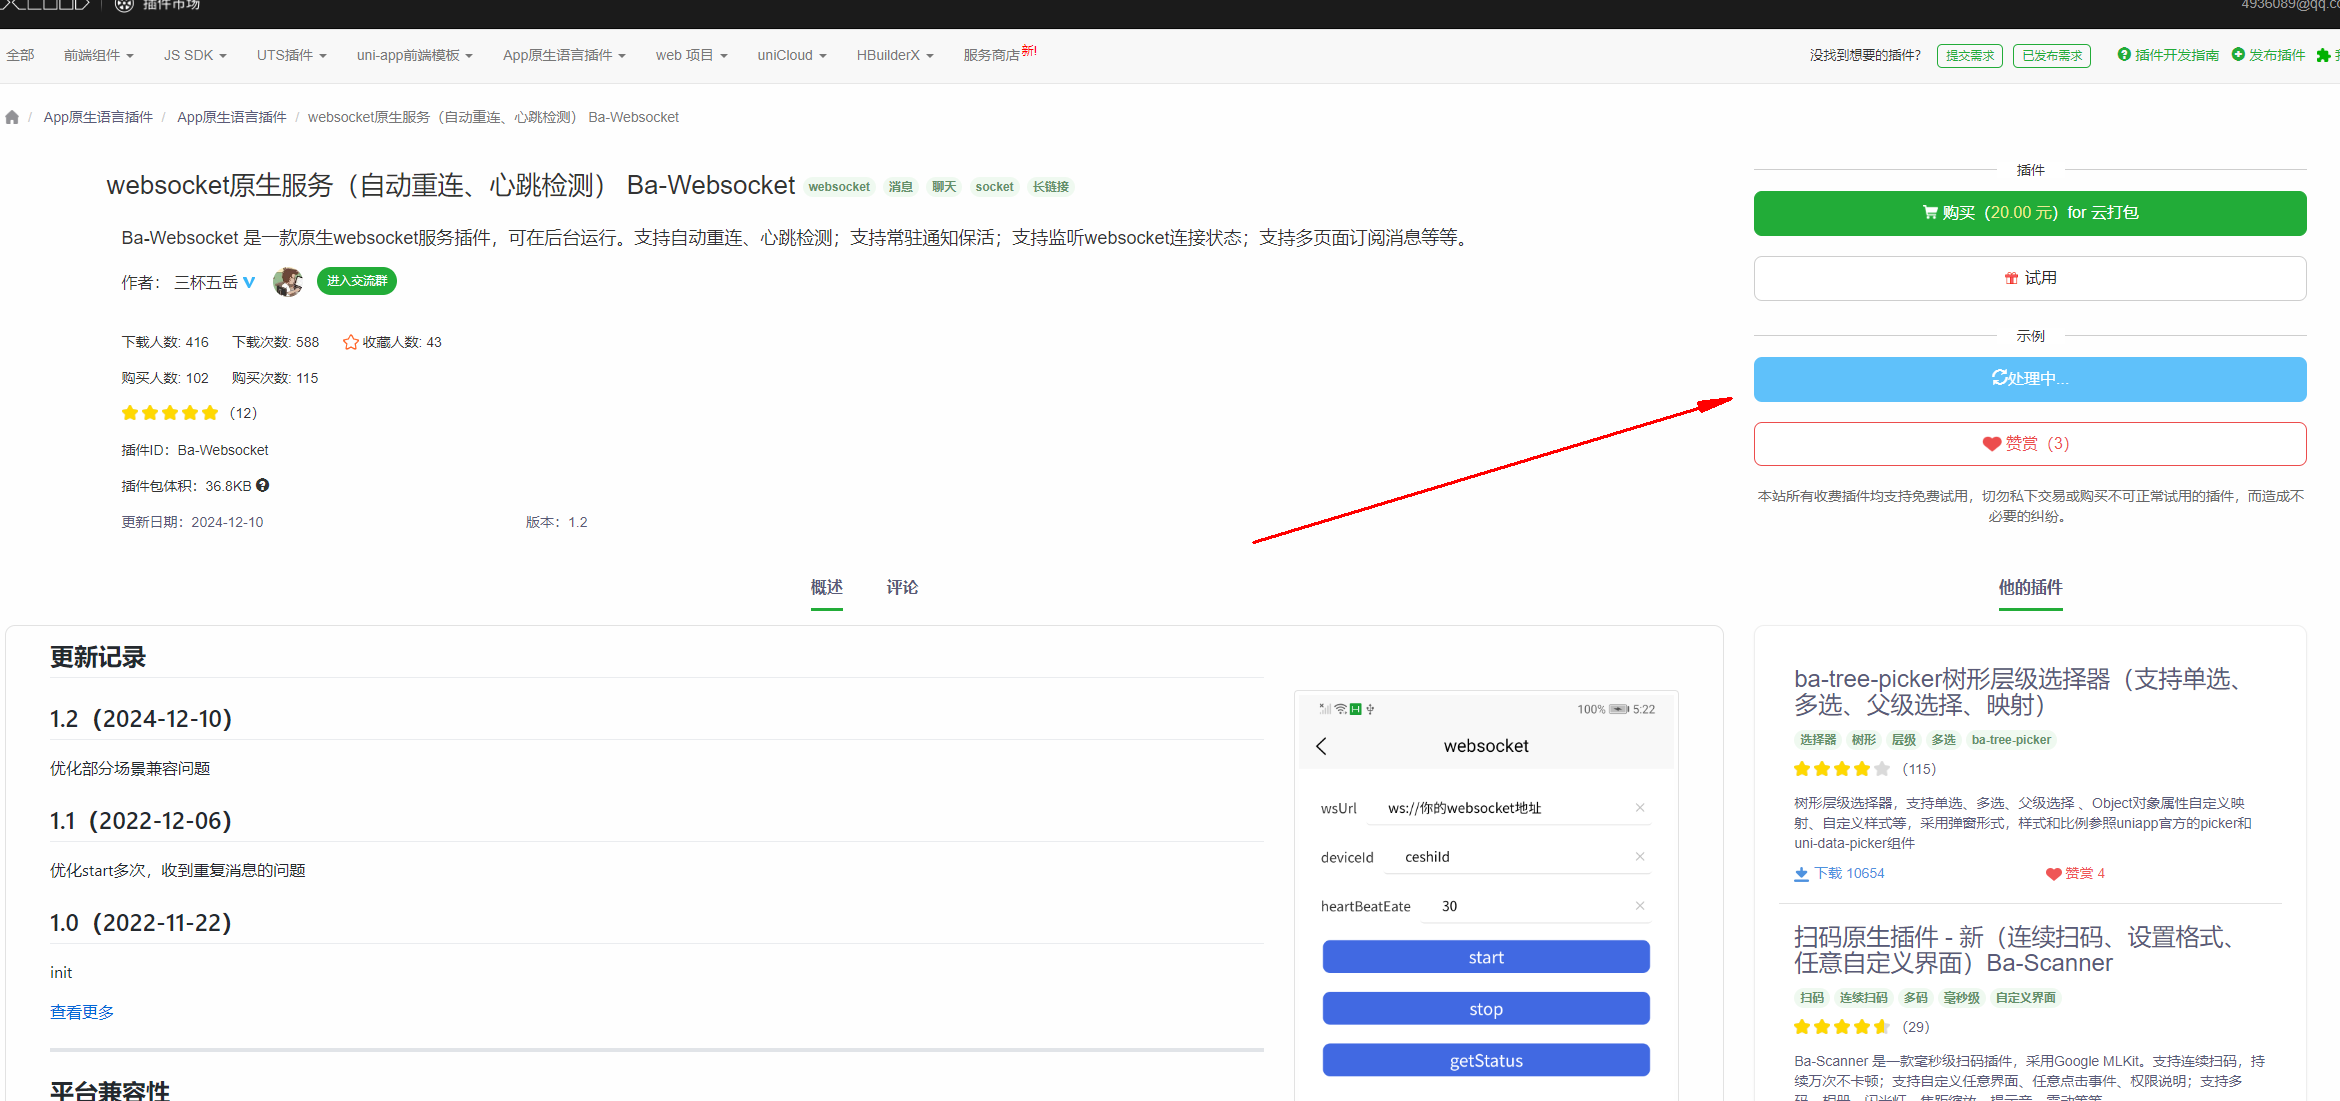Switch to the 概述 tab
The height and width of the screenshot is (1101, 2340).
click(x=826, y=588)
